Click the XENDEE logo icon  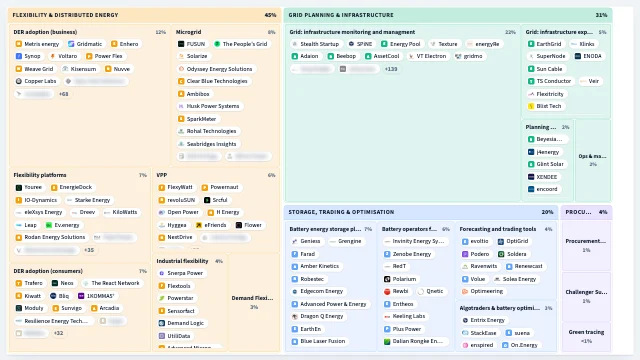[531, 177]
